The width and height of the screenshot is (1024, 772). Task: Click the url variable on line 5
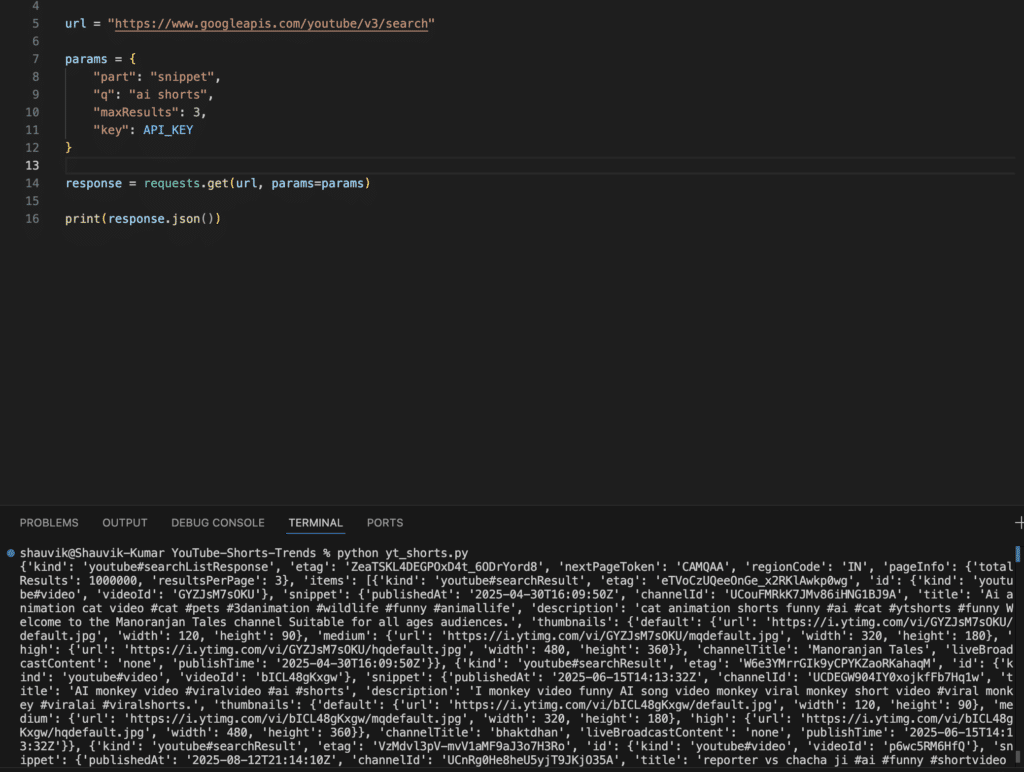[75, 24]
